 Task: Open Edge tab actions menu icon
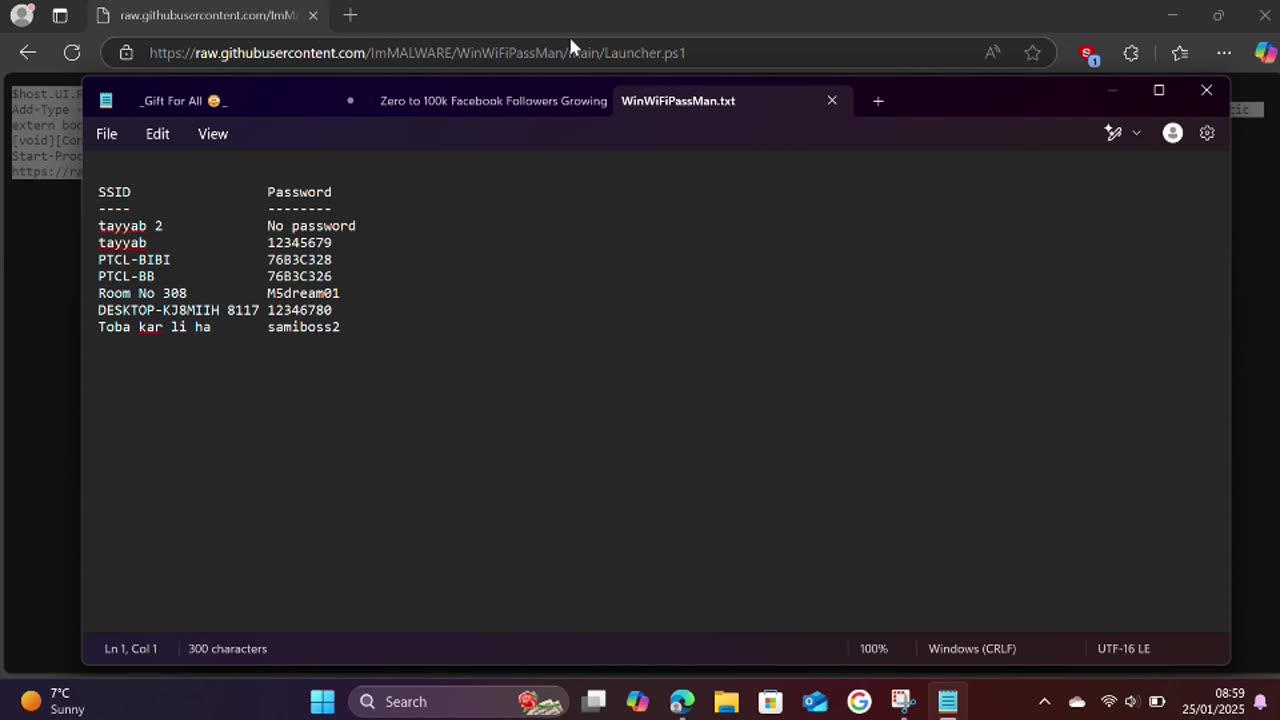[60, 15]
